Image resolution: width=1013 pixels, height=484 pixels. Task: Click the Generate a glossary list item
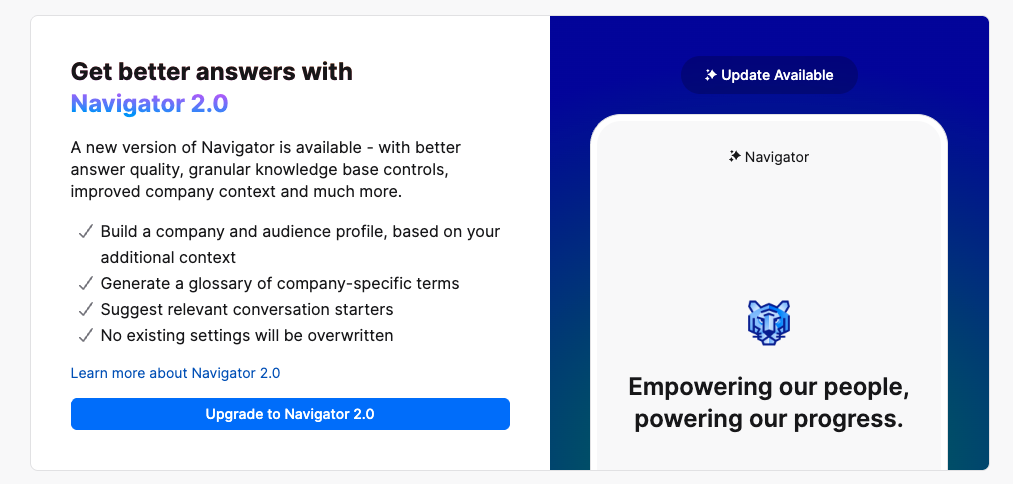(280, 284)
